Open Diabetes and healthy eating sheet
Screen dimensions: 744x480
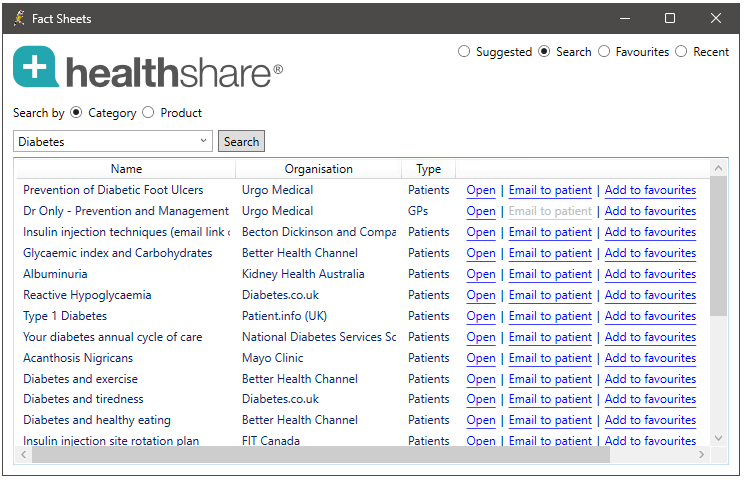(x=481, y=420)
